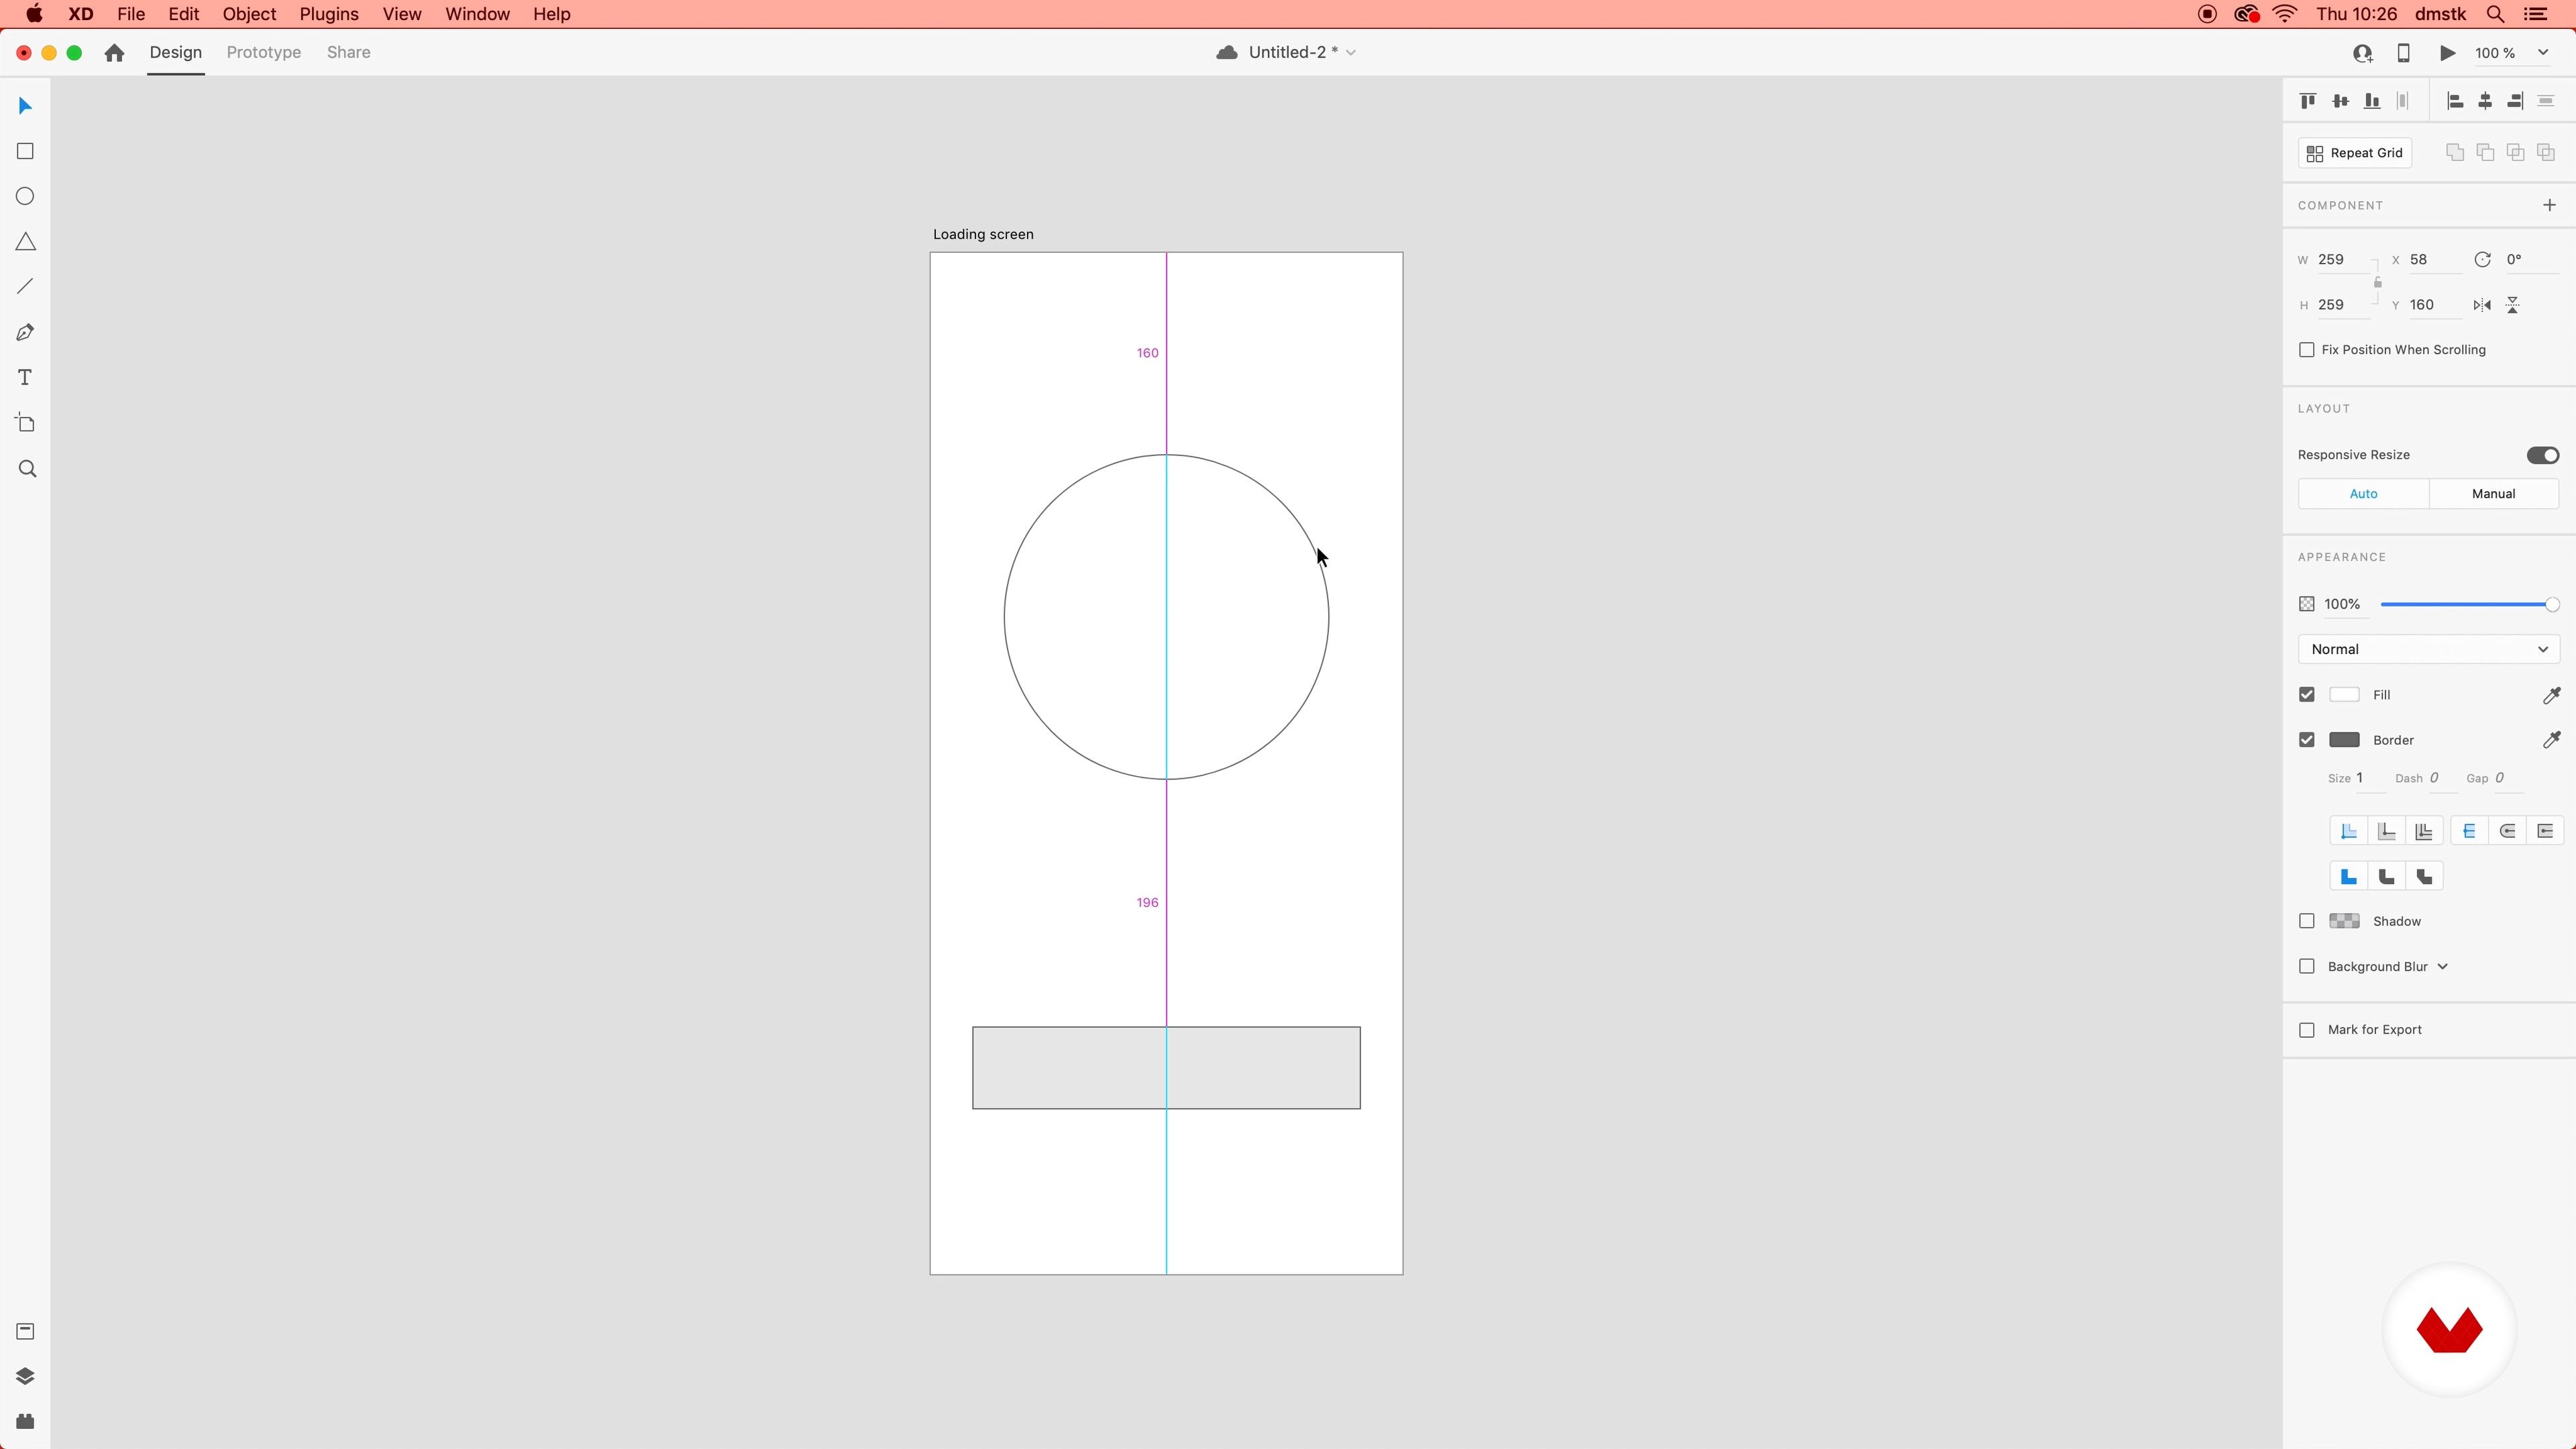Switch to the Prototype tab

(263, 52)
